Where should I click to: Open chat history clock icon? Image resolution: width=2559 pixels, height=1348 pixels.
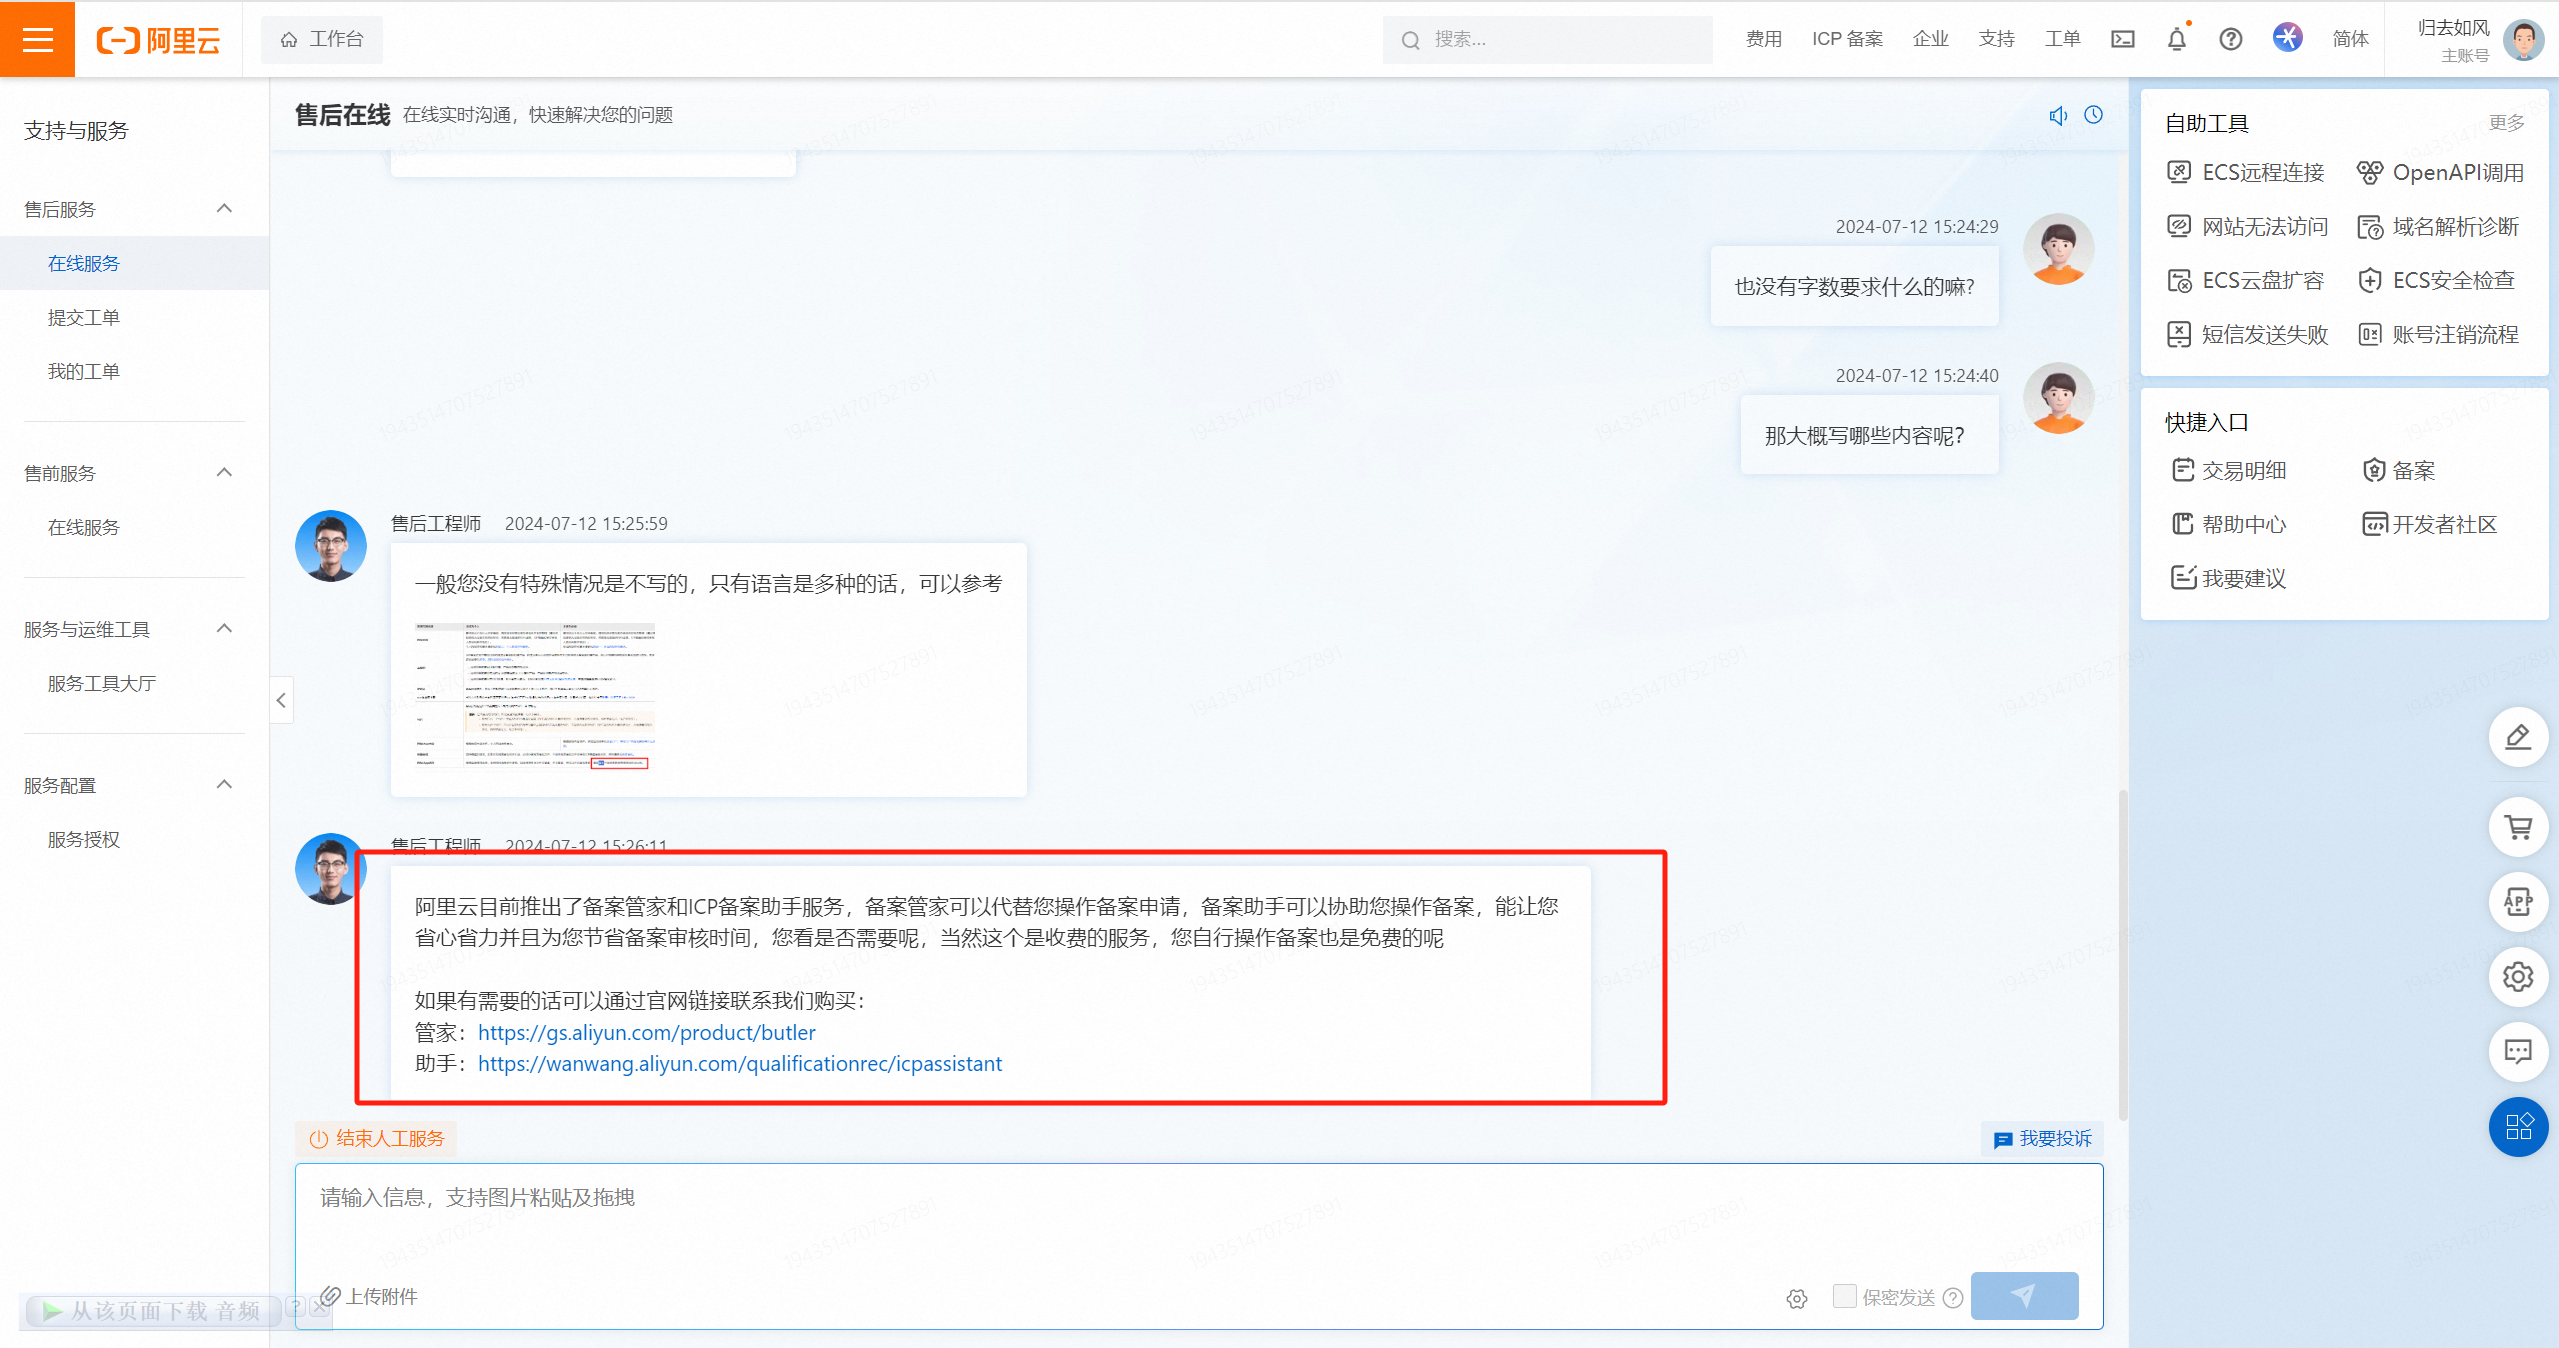click(2093, 115)
